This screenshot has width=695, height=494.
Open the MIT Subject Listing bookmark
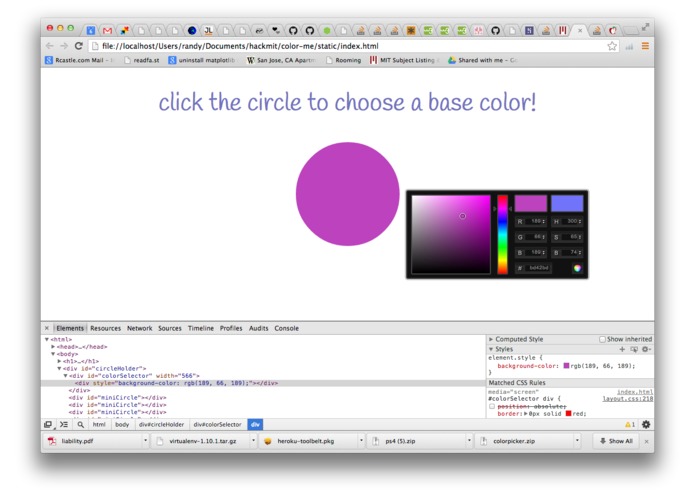[404, 60]
